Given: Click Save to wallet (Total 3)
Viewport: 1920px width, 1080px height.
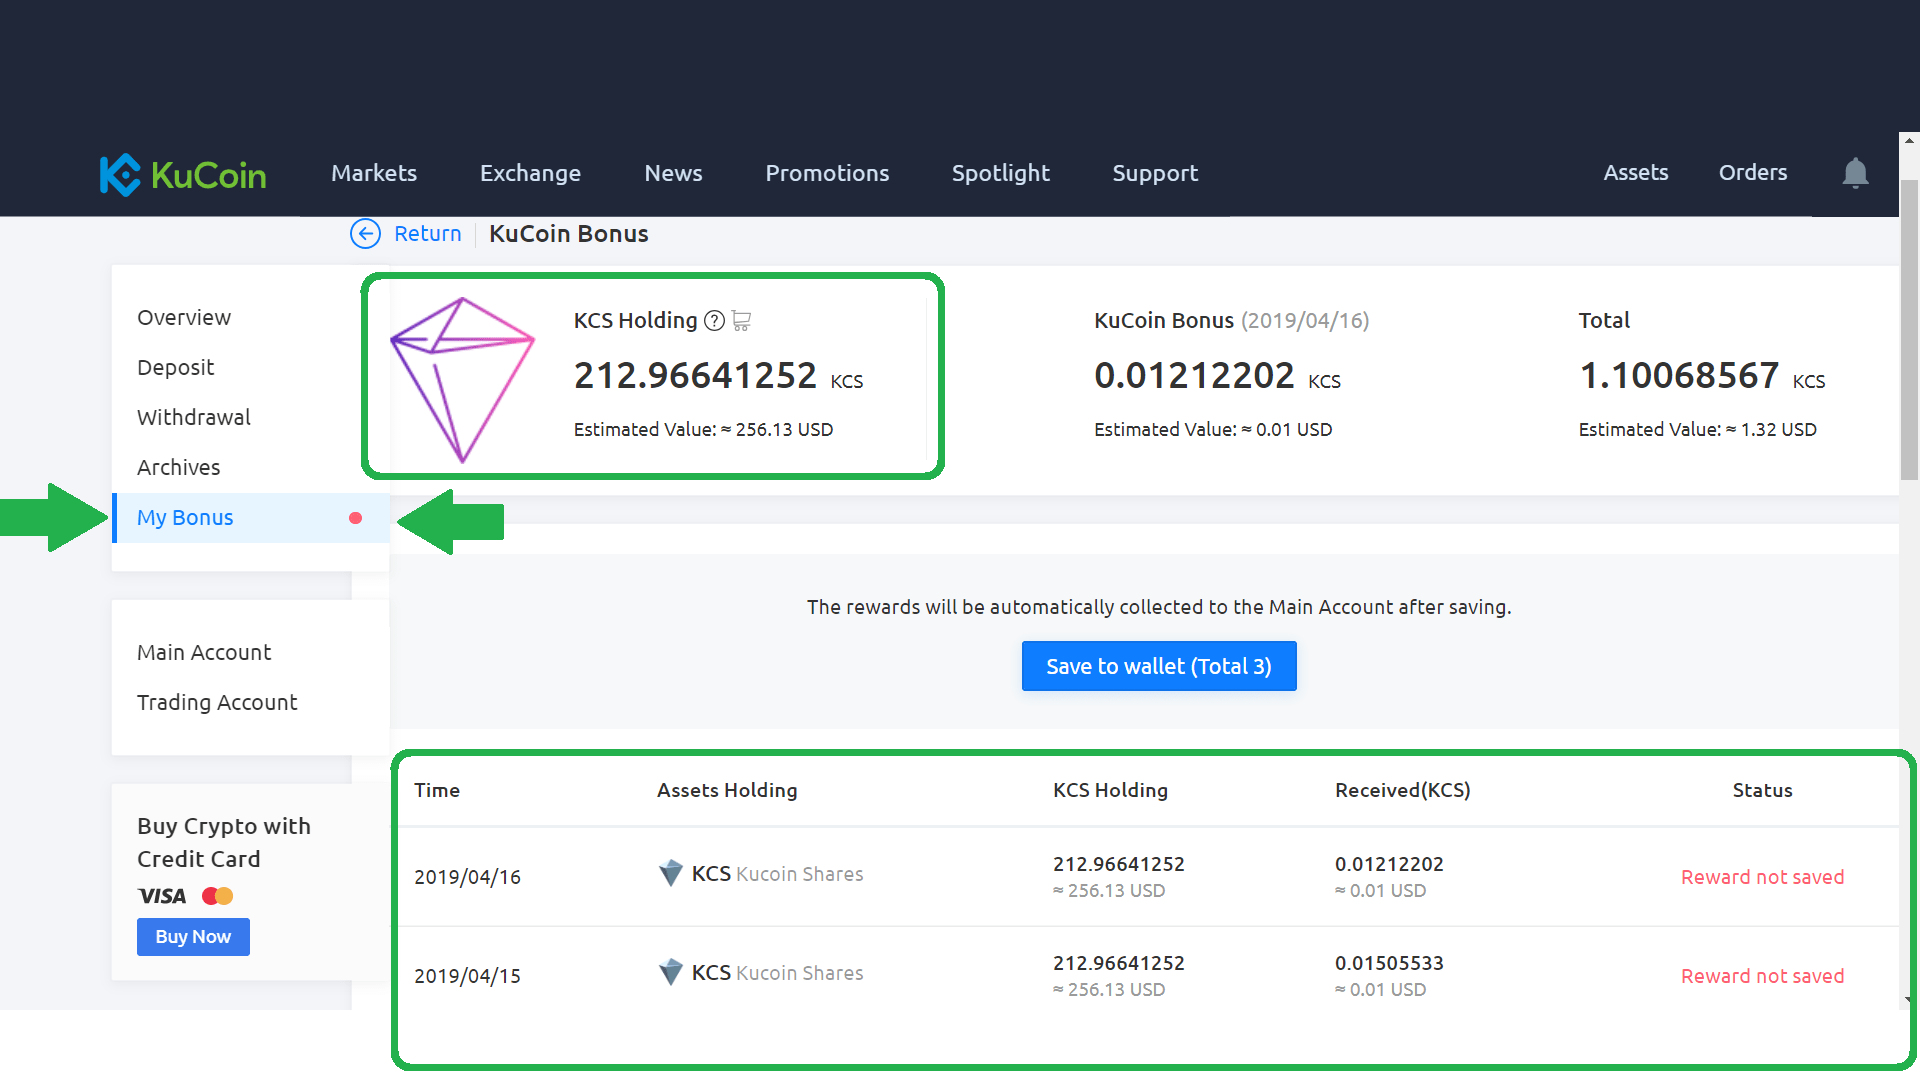Looking at the screenshot, I should (x=1159, y=666).
